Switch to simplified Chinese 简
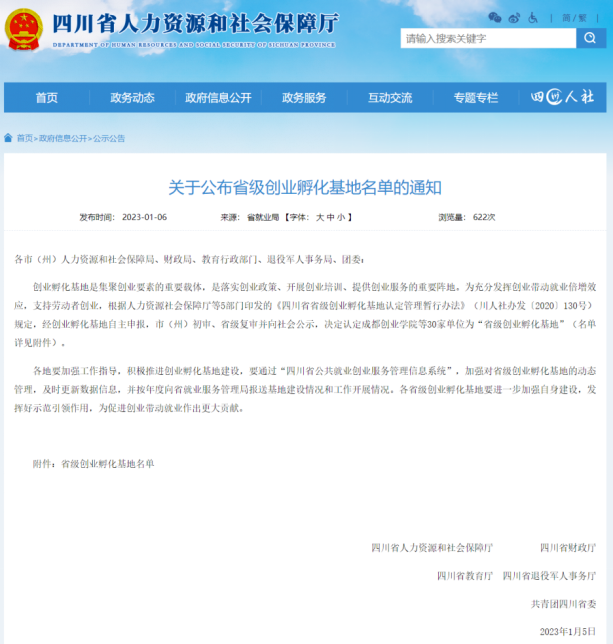The image size is (613, 644). 567,18
